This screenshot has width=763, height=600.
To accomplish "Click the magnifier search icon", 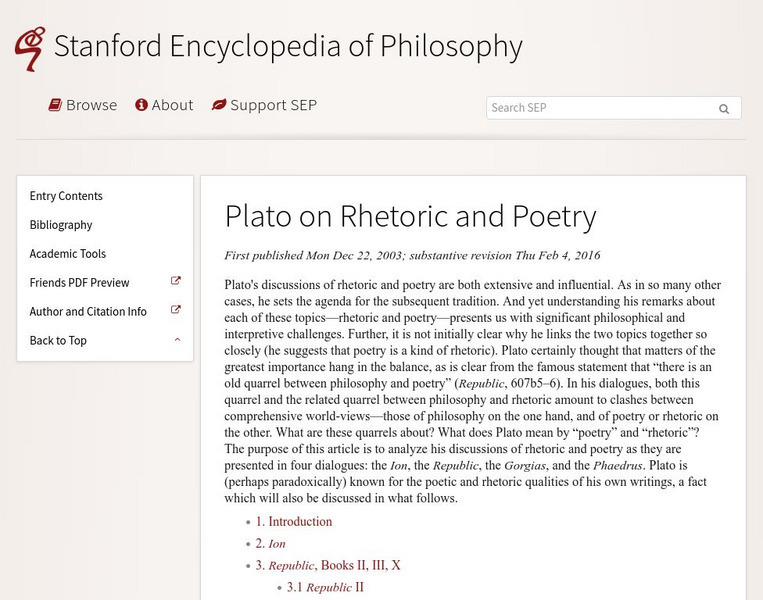I will [724, 108].
